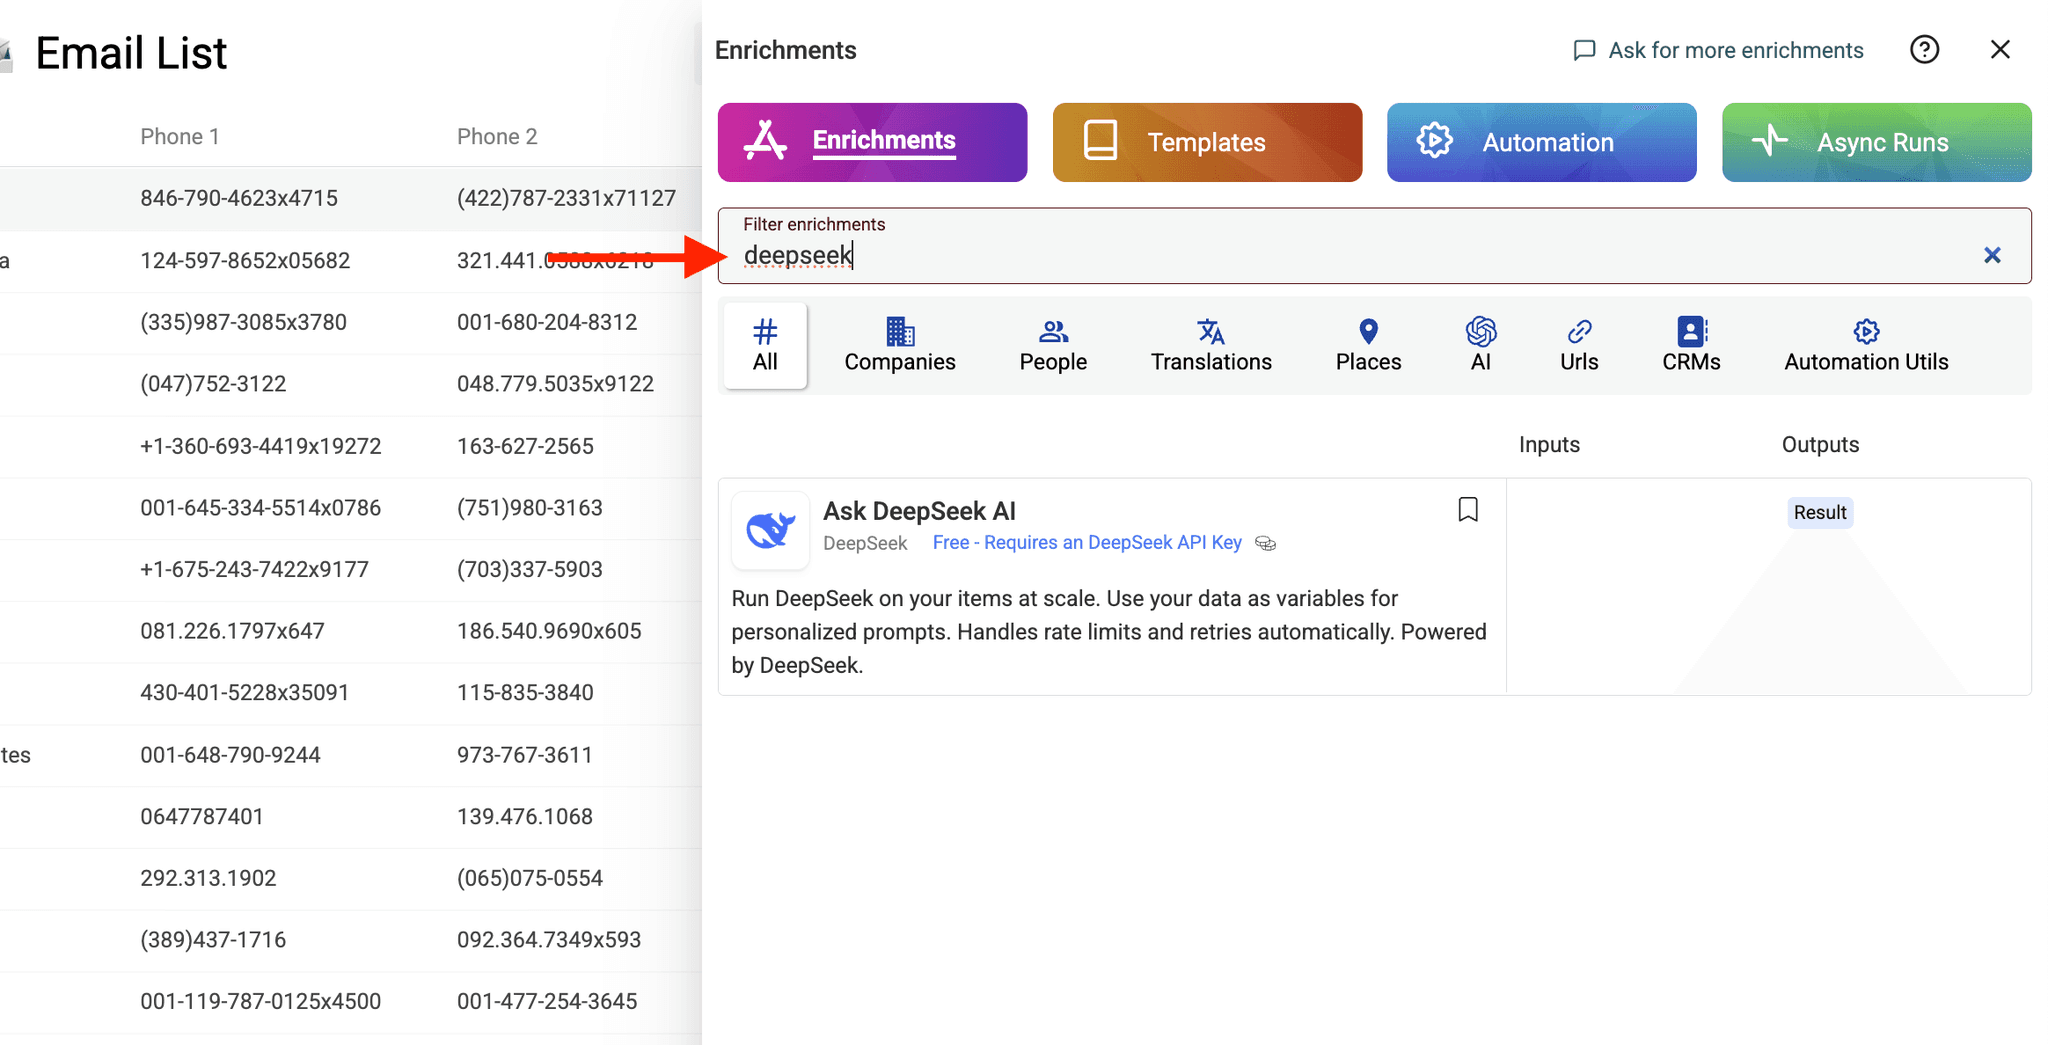Select the Automation Utils category icon
Viewport: 2048px width, 1045px height.
pyautogui.click(x=1866, y=344)
